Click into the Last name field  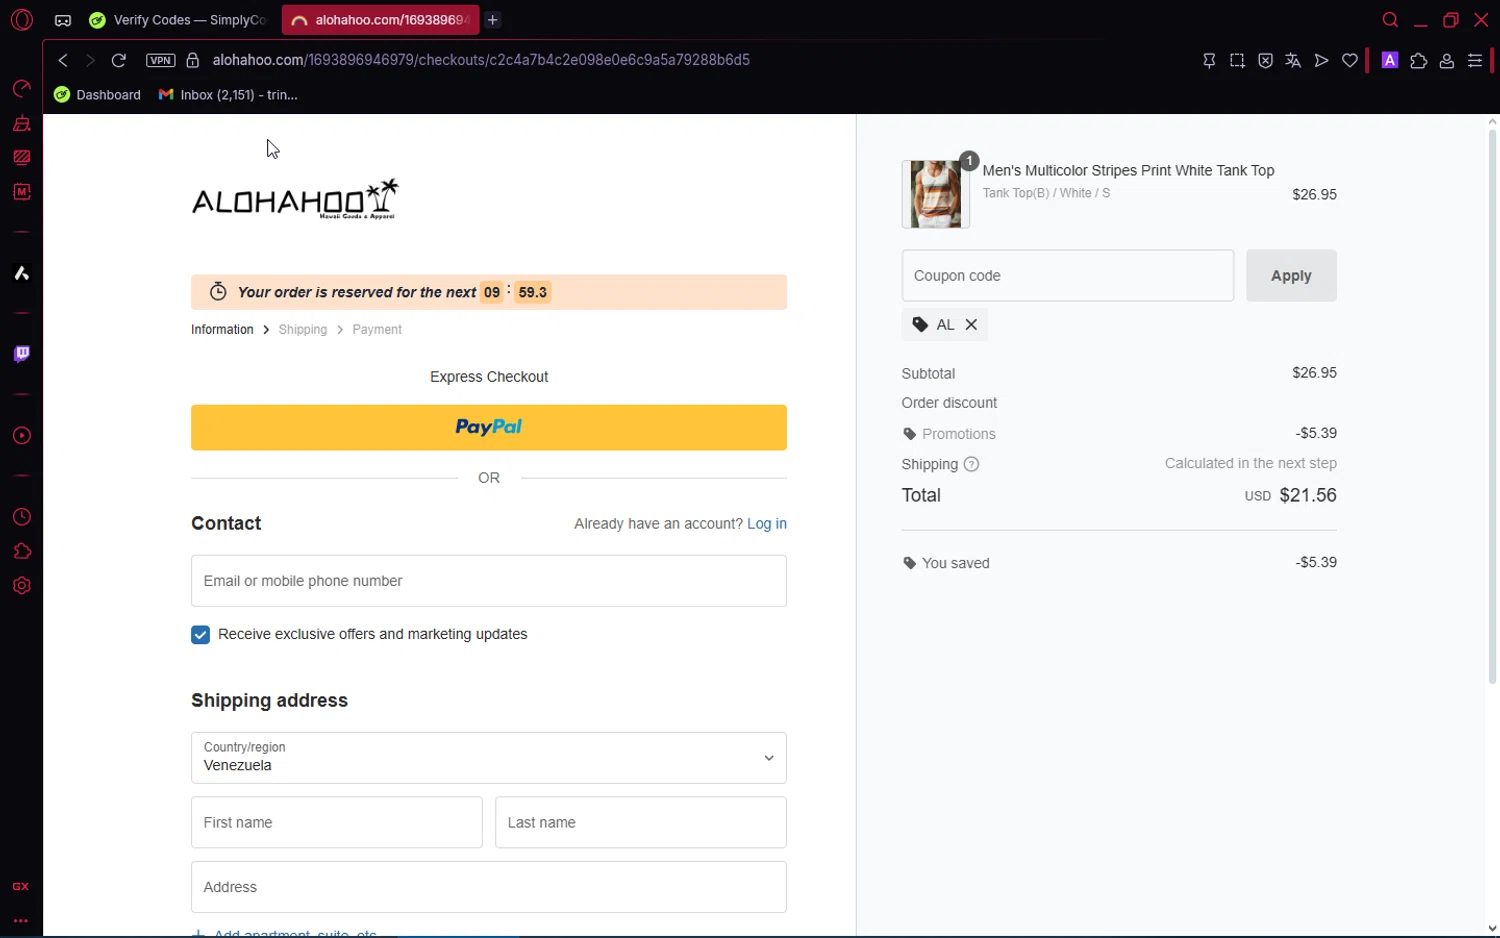[x=641, y=822]
